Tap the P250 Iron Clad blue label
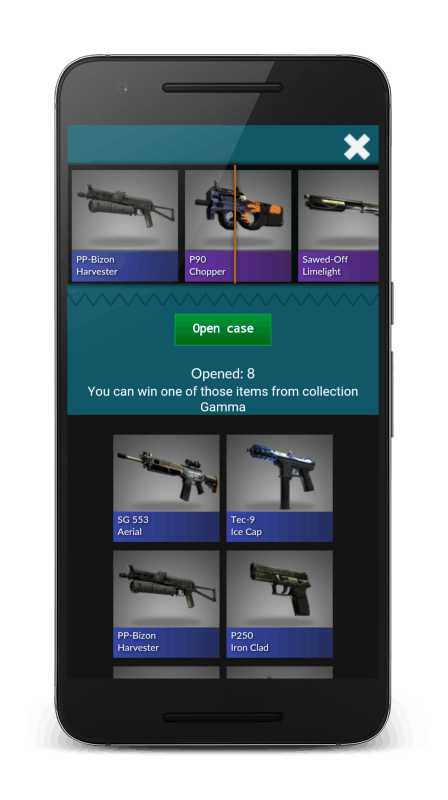The width and height of the screenshot is (448, 800). coord(280,642)
